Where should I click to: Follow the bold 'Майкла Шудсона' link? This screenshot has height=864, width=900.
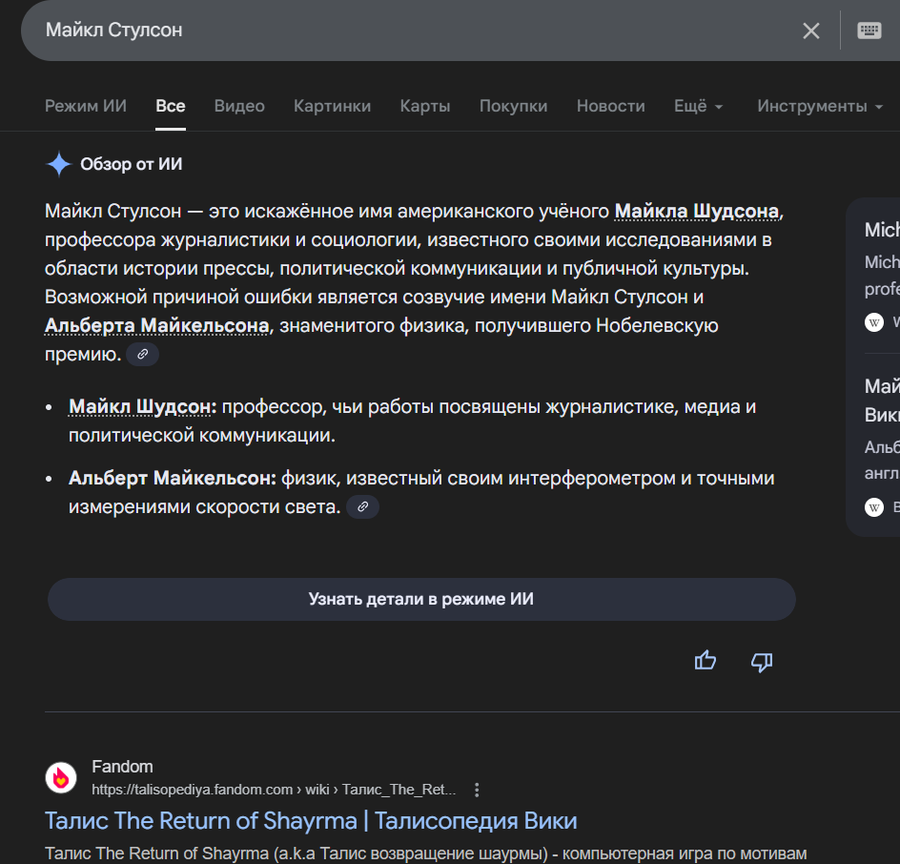pyautogui.click(x=696, y=211)
